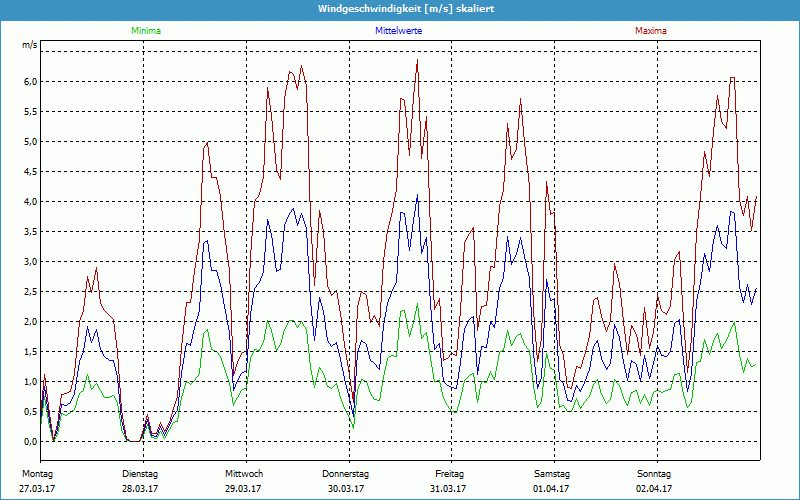Click the '5,0' y-axis value
Image resolution: width=800 pixels, height=500 pixels.
pos(32,141)
